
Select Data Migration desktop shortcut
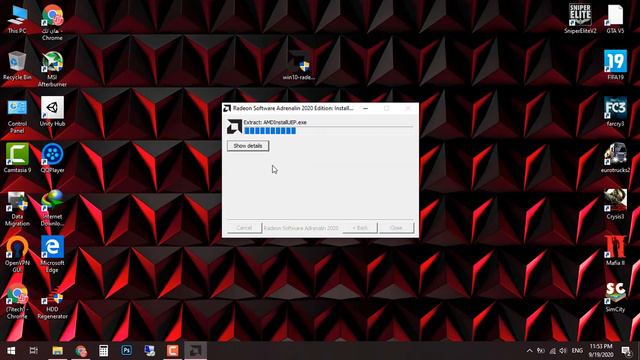tap(17, 209)
